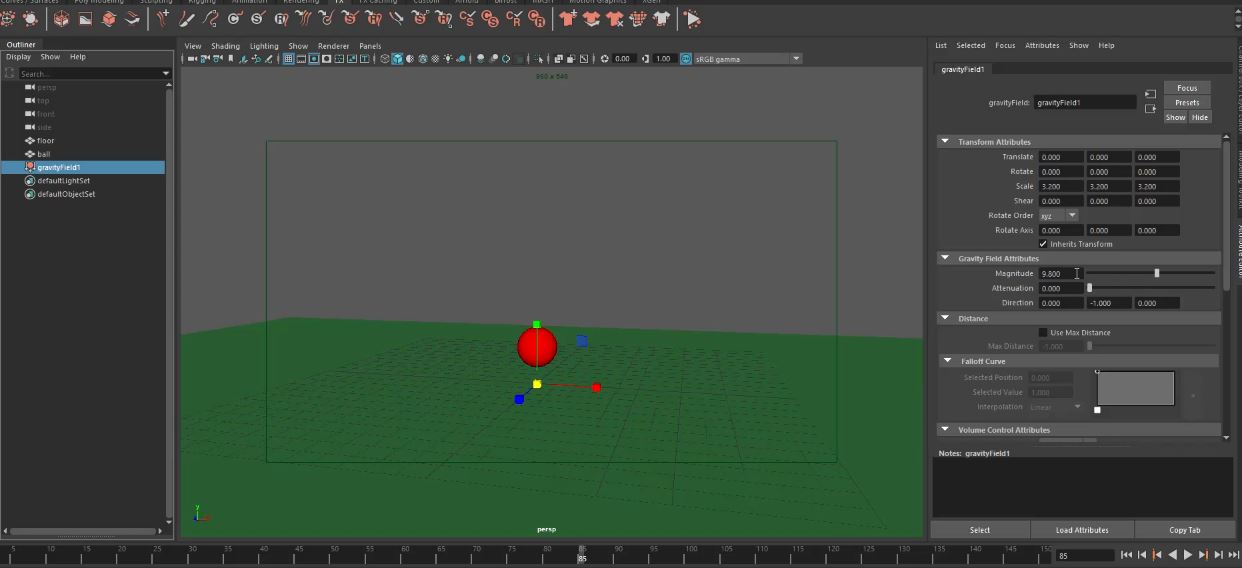Click the Select button in Attribute Editor
Screen dimensions: 1242x568
tap(980, 530)
